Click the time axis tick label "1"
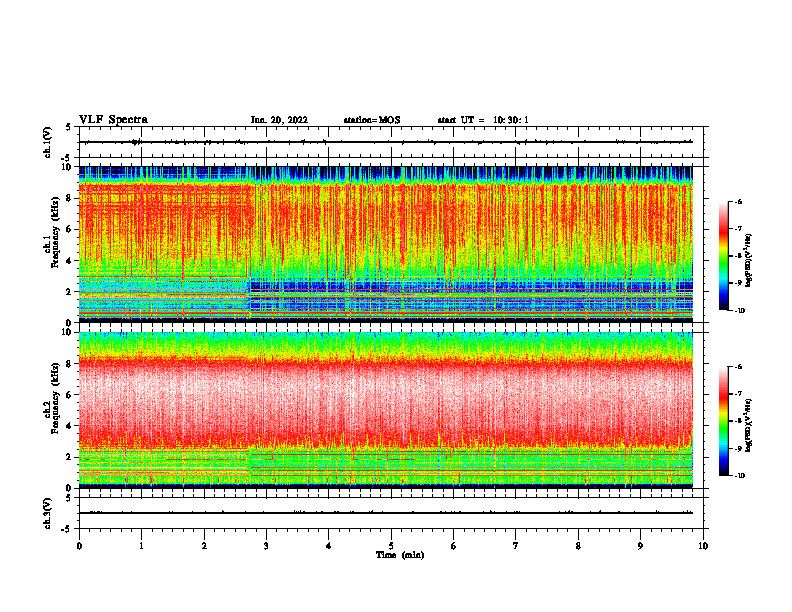Screen dimensions: 792x612 coord(141,545)
